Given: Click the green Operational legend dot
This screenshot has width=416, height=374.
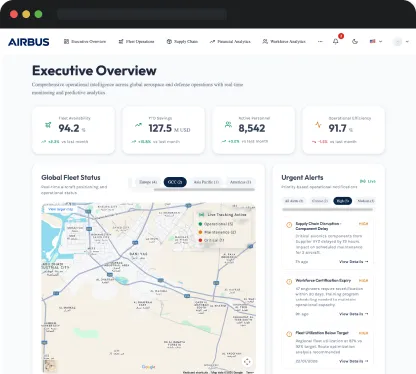Looking at the screenshot, I should coord(200,224).
